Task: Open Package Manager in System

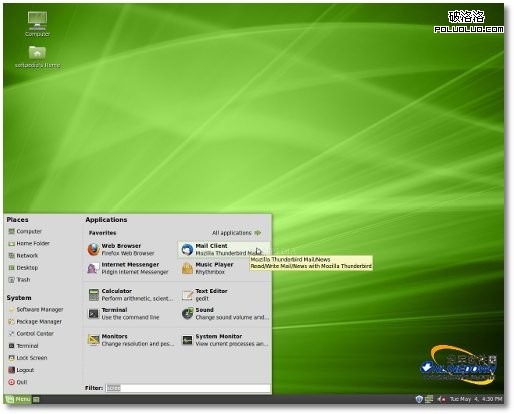Action: coord(35,322)
